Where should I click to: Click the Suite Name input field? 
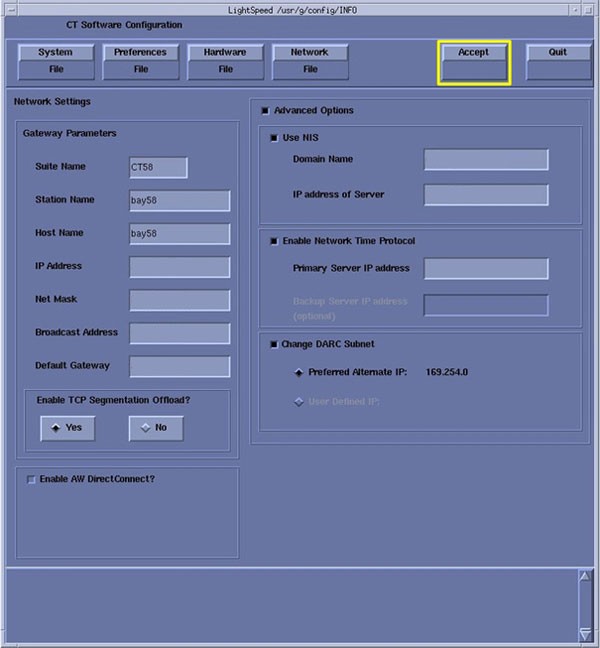click(x=158, y=168)
